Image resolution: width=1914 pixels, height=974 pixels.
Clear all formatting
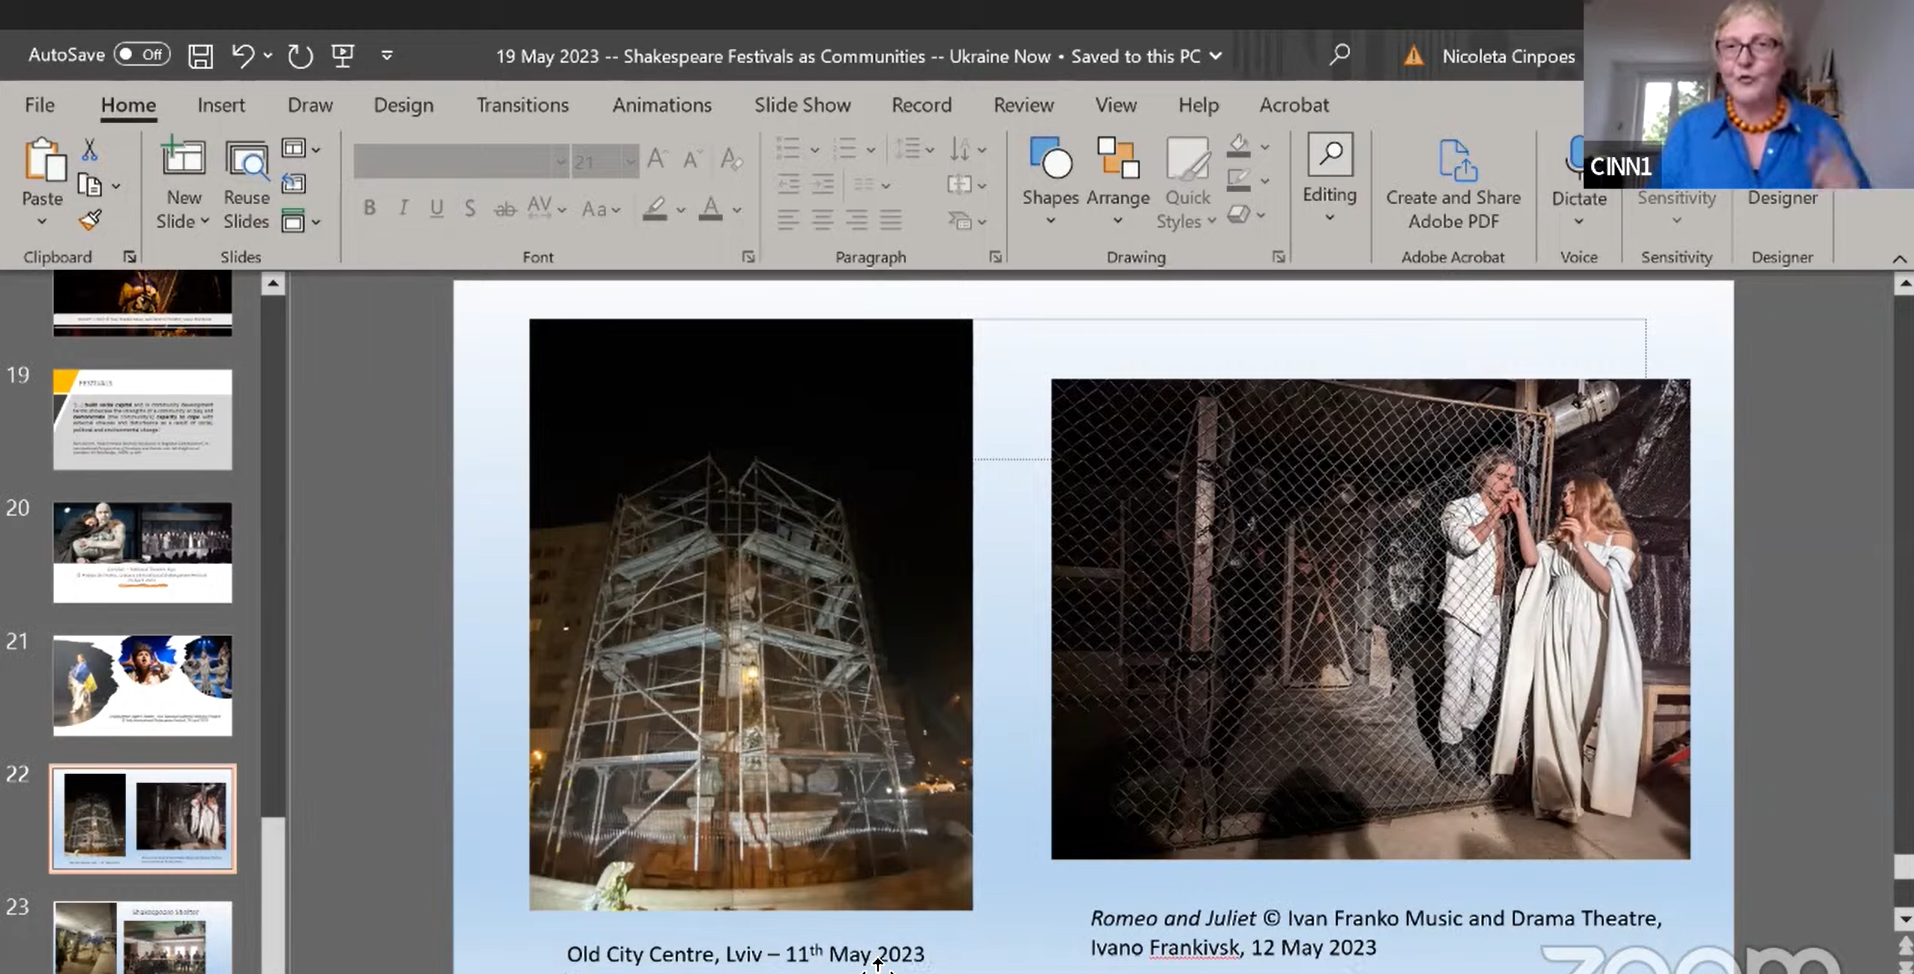pos(731,159)
